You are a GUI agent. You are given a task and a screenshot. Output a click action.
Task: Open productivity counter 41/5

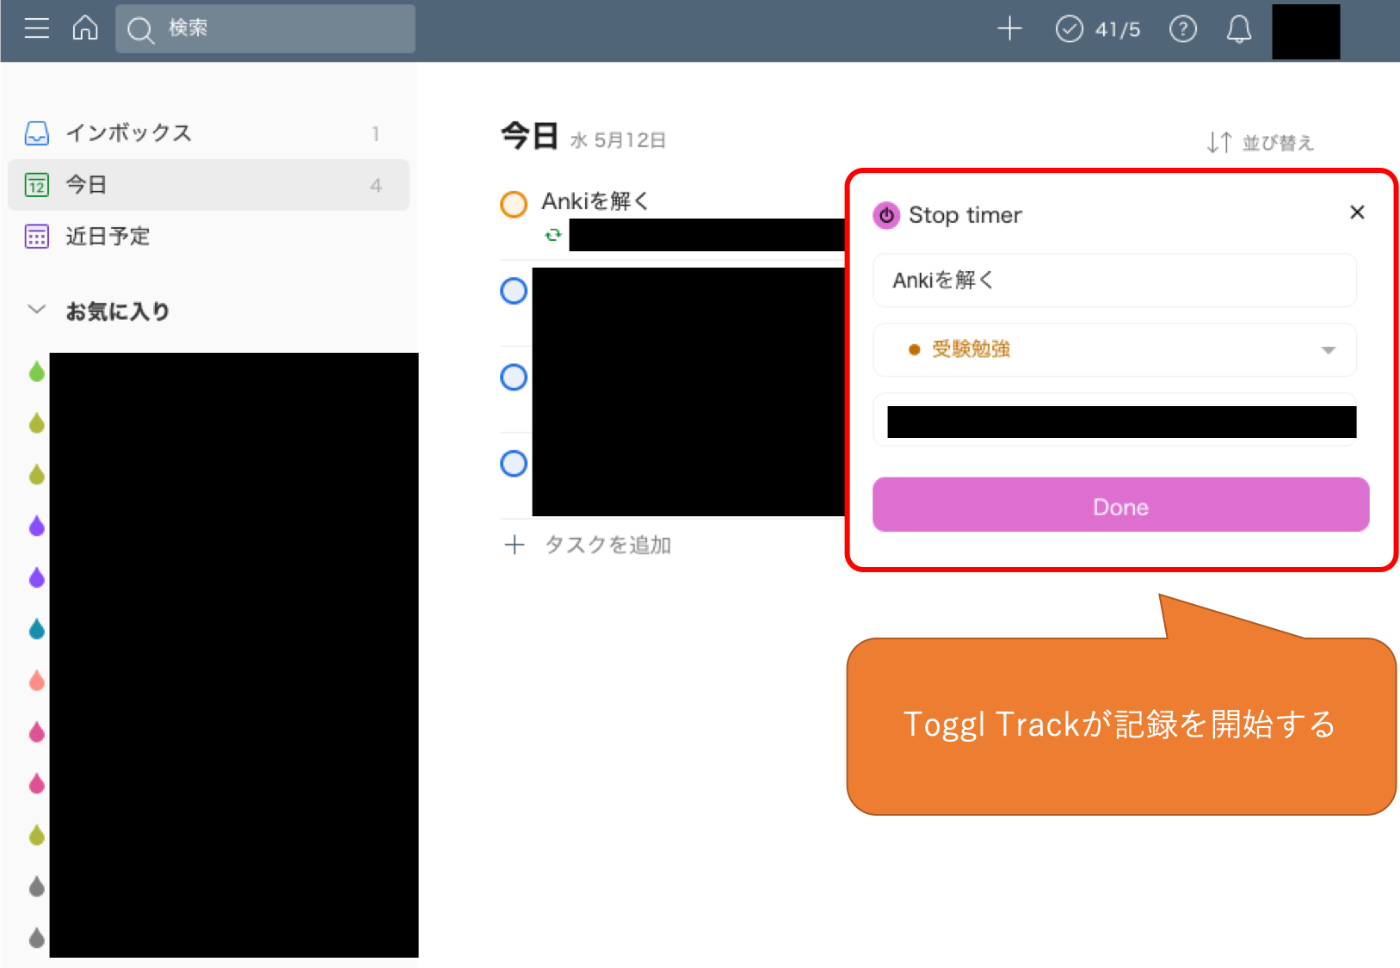(1098, 29)
